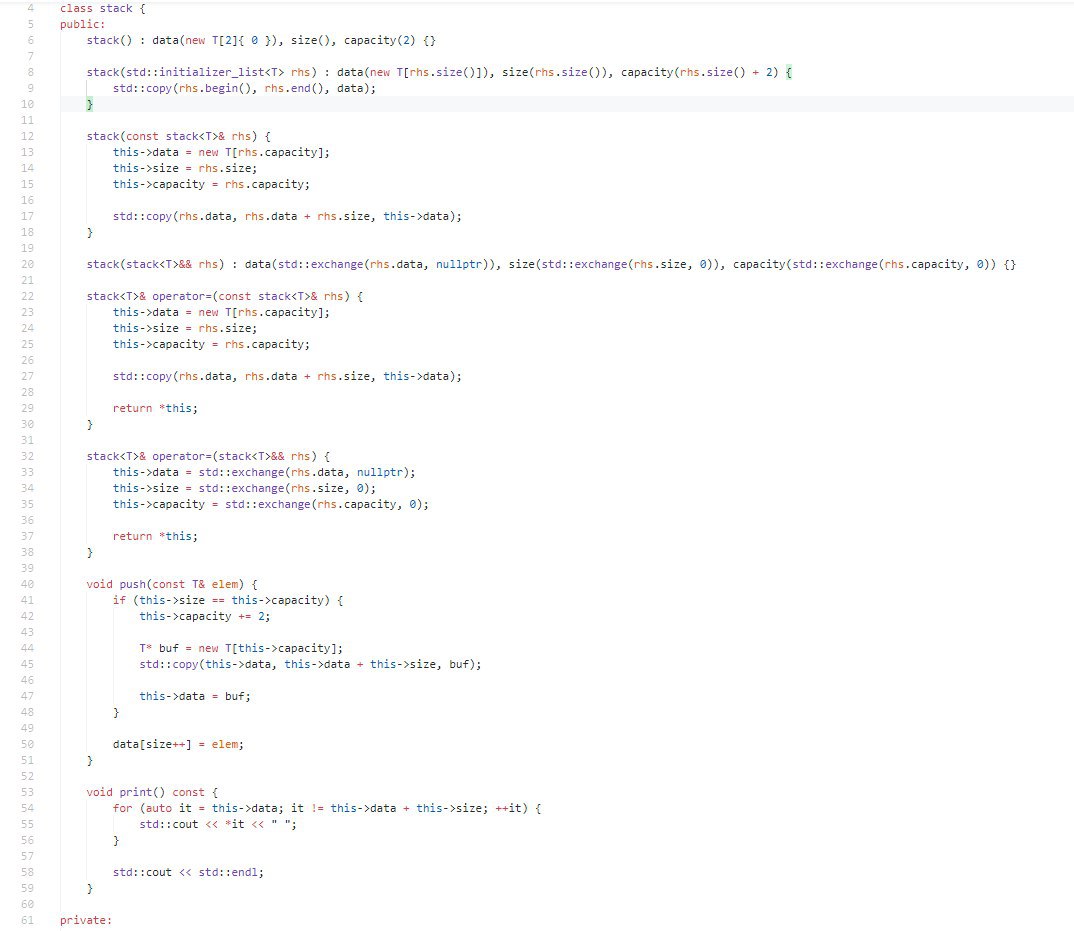1074x931 pixels.
Task: Click the std::copy into buf on line 45
Action: (310, 665)
